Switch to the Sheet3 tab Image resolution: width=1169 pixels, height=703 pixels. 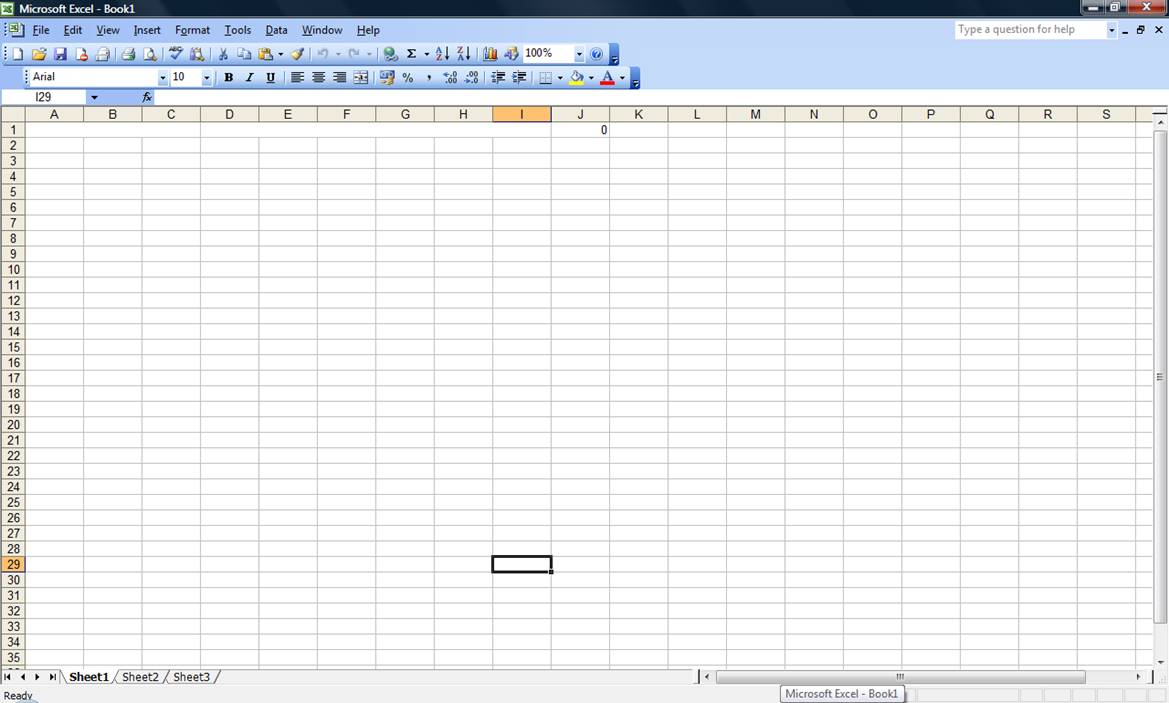pos(192,677)
